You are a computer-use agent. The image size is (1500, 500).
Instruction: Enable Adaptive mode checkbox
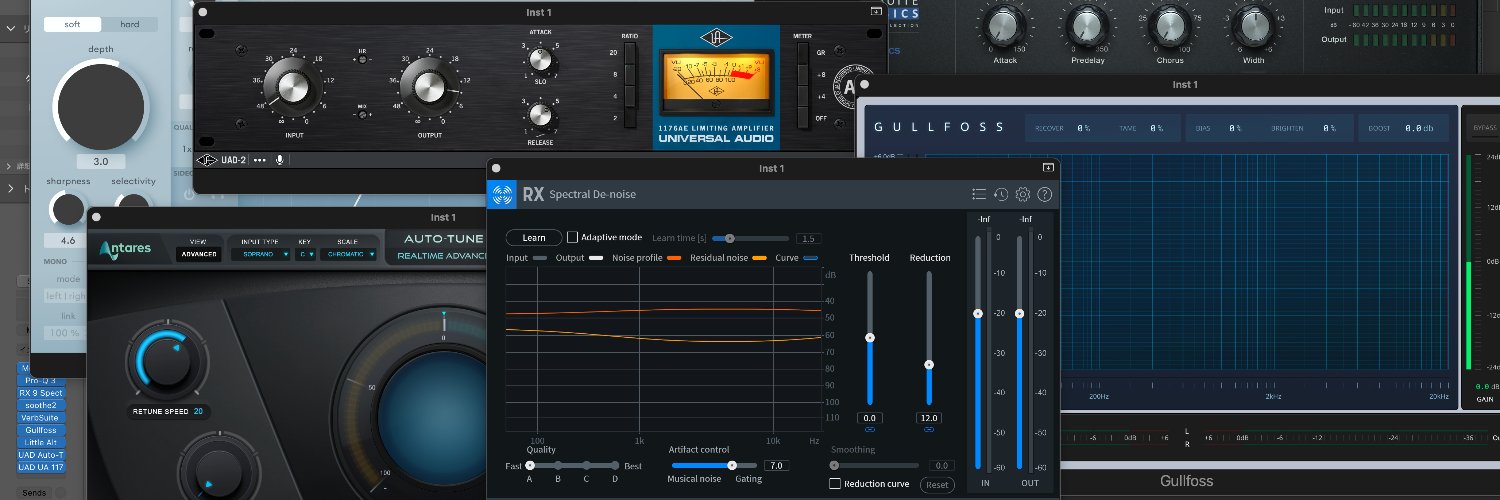click(x=573, y=237)
